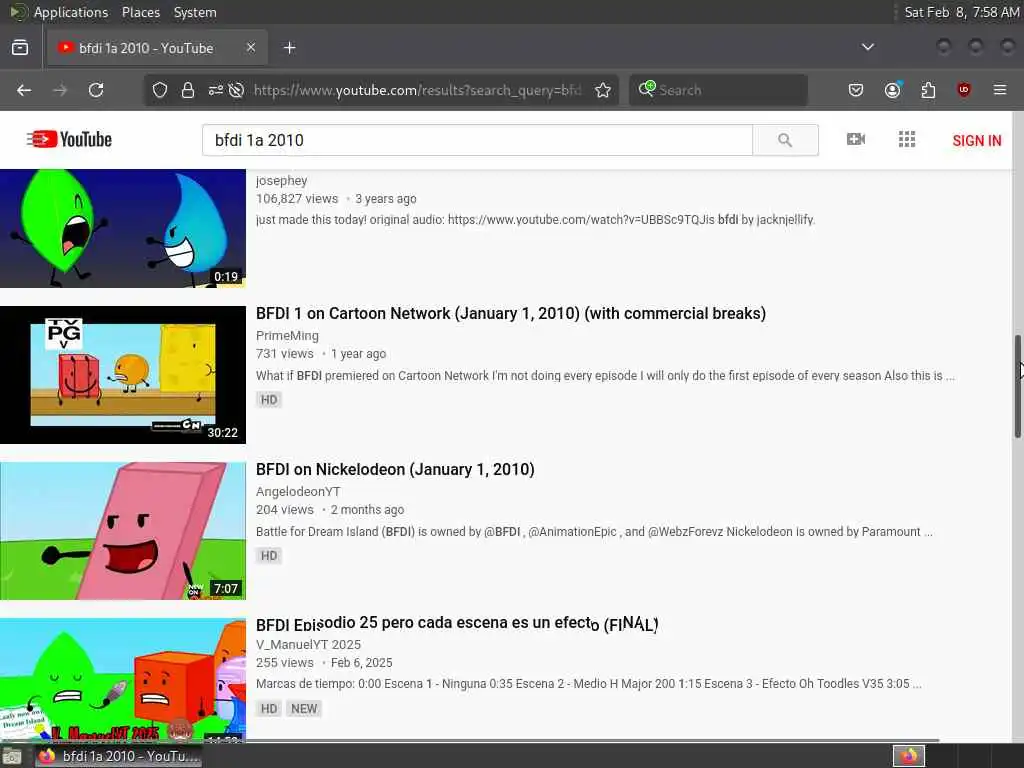Open the leaf and teardrop 0:19 video thumbnail
The width and height of the screenshot is (1024, 768).
[123, 228]
